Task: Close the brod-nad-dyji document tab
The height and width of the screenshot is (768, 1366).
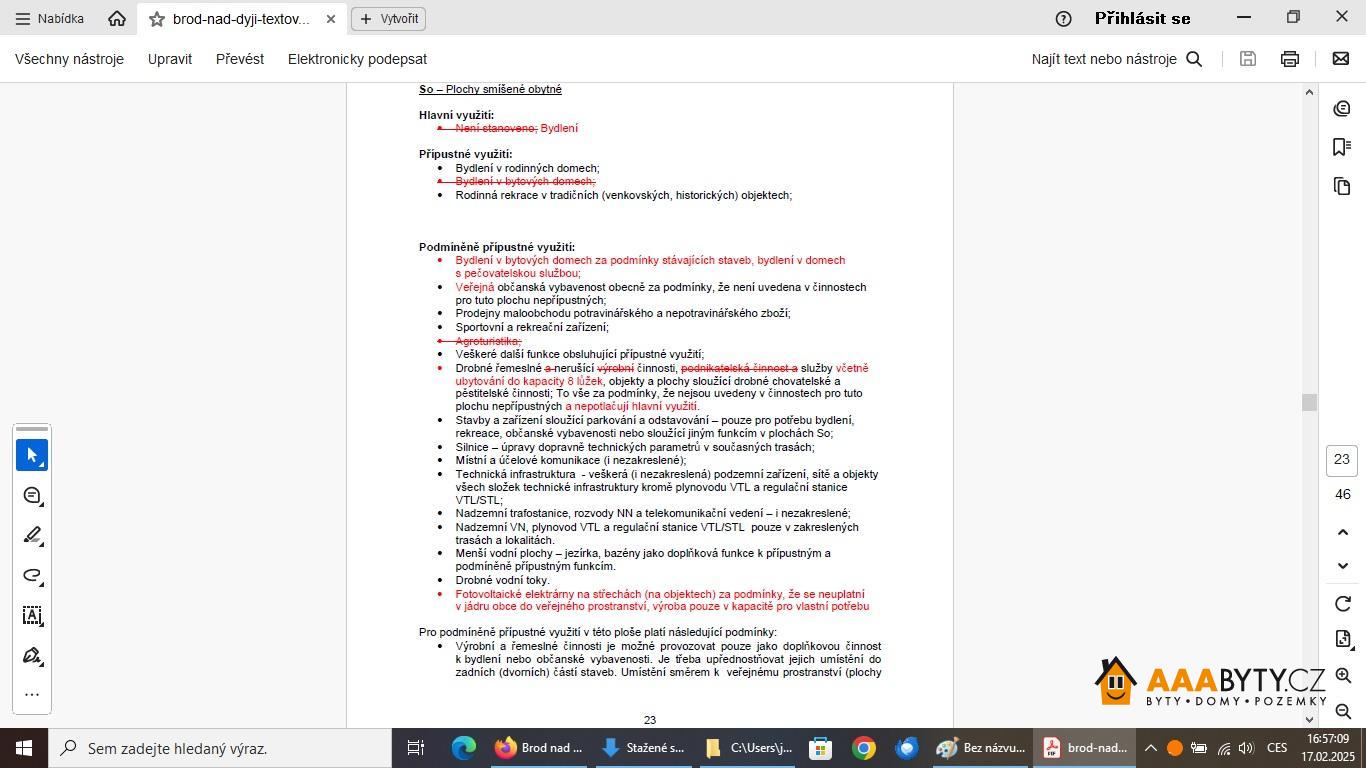Action: 331,19
